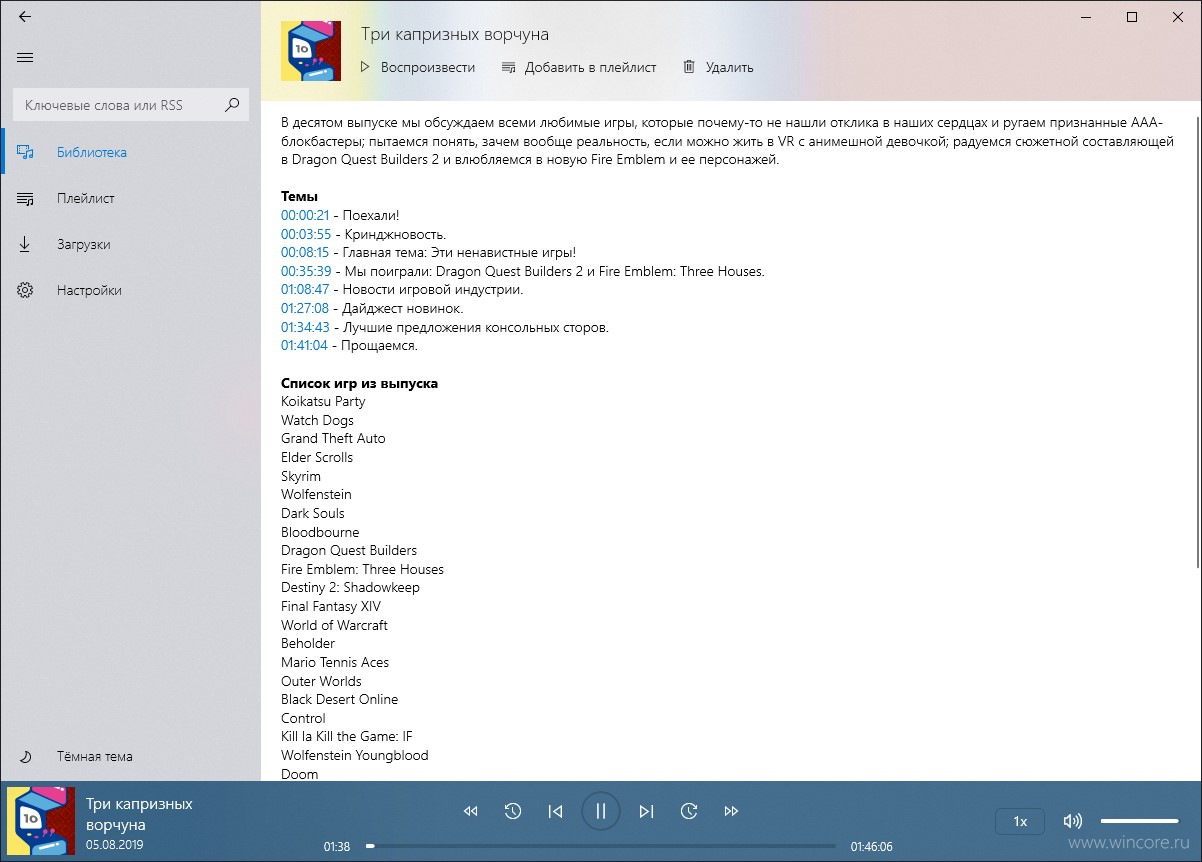Screen dimensions: 1202x862
Task: Click the 'Wolfenstein Youngblood' list entry
Action: click(355, 756)
